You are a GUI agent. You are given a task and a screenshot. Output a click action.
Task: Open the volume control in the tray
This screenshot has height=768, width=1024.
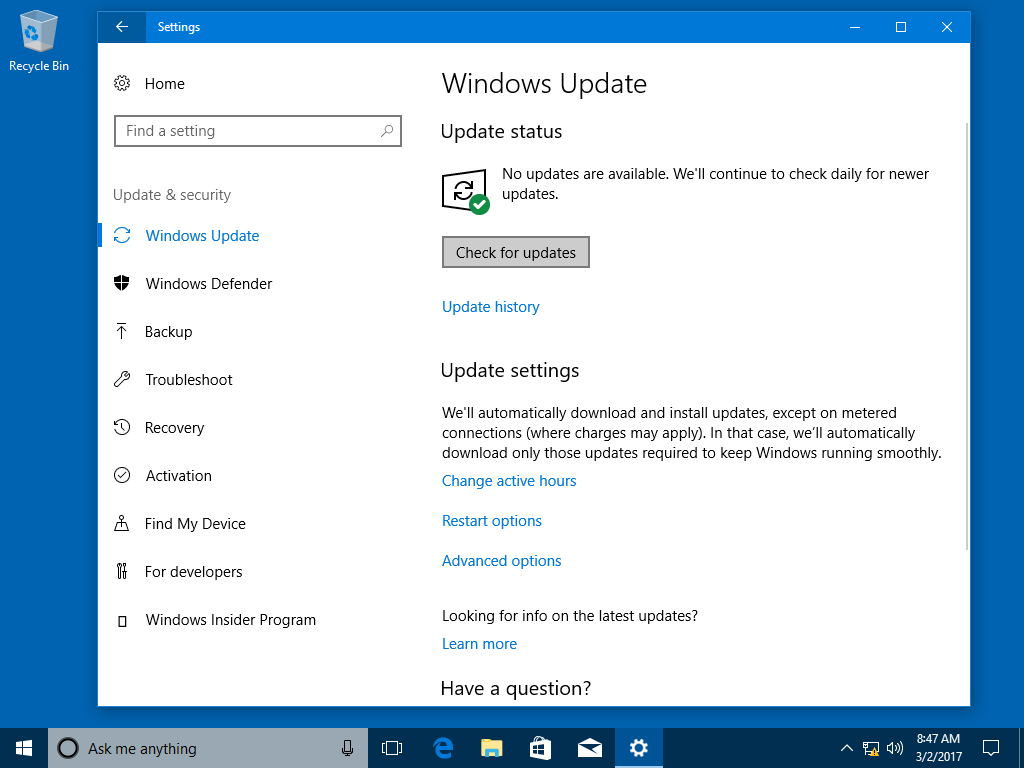(x=895, y=747)
